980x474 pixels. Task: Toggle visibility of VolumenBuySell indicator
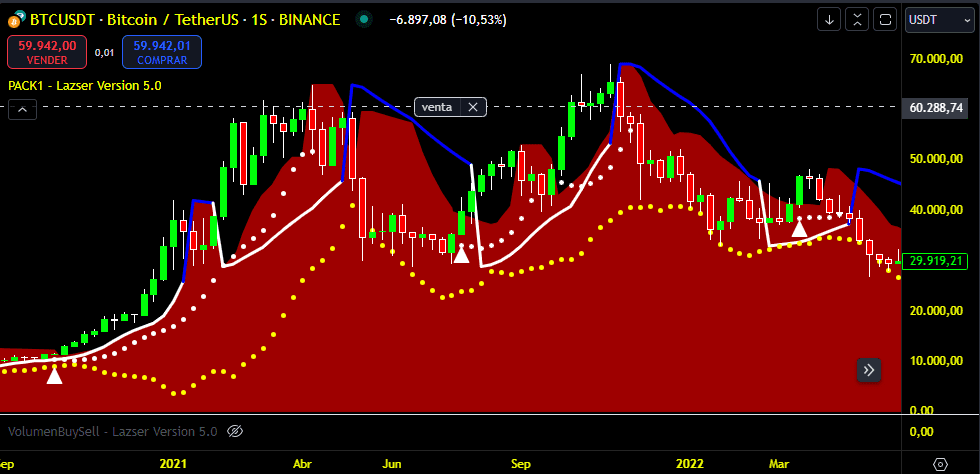click(236, 432)
